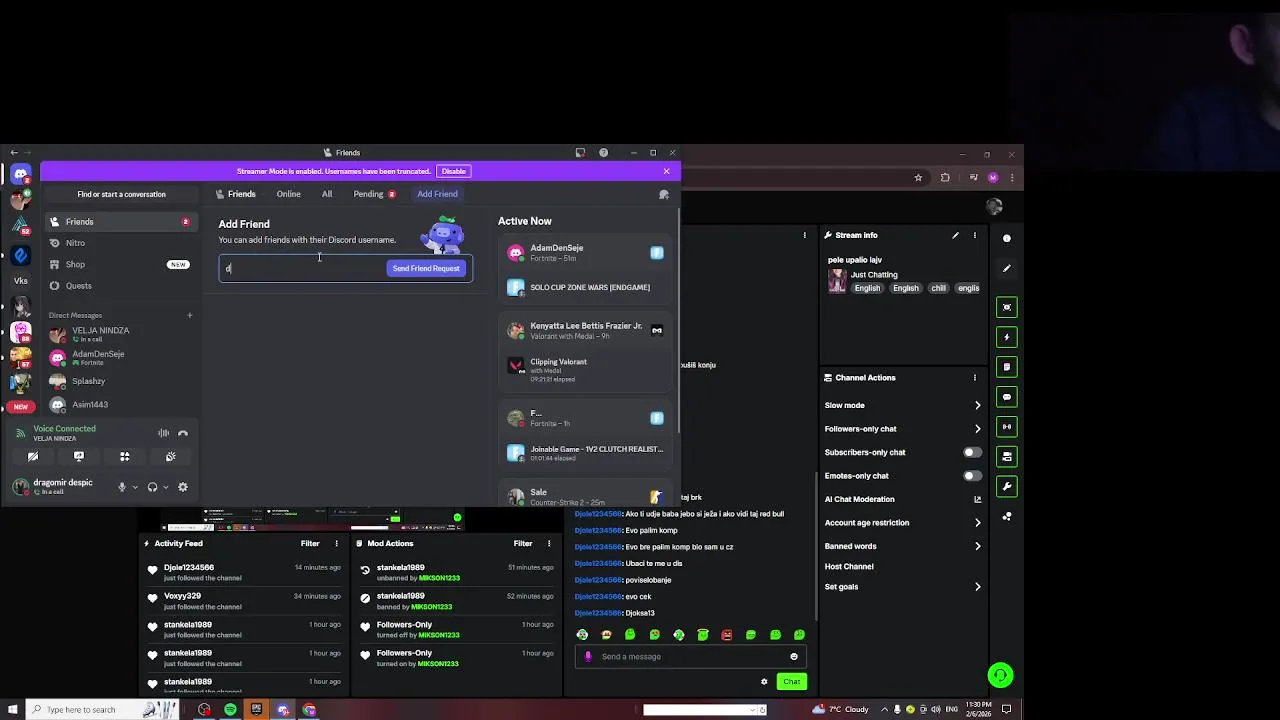
Task: Open Find or start a conversation search
Action: pyautogui.click(x=121, y=194)
